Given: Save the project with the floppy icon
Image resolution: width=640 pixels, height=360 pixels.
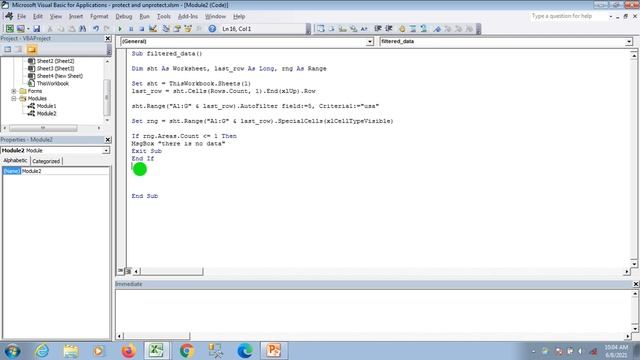Looking at the screenshot, I should click(x=37, y=29).
